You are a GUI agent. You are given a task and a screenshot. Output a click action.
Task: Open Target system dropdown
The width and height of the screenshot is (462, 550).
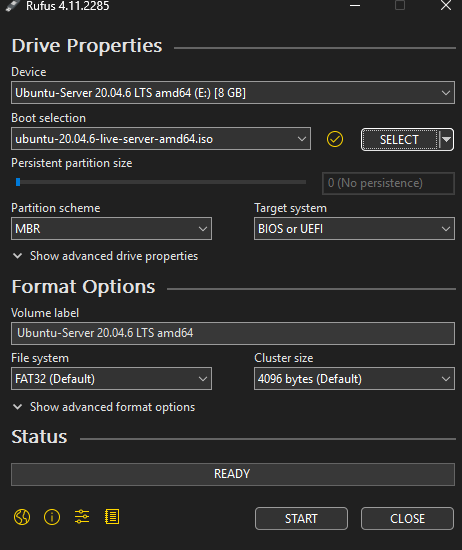tap(354, 229)
